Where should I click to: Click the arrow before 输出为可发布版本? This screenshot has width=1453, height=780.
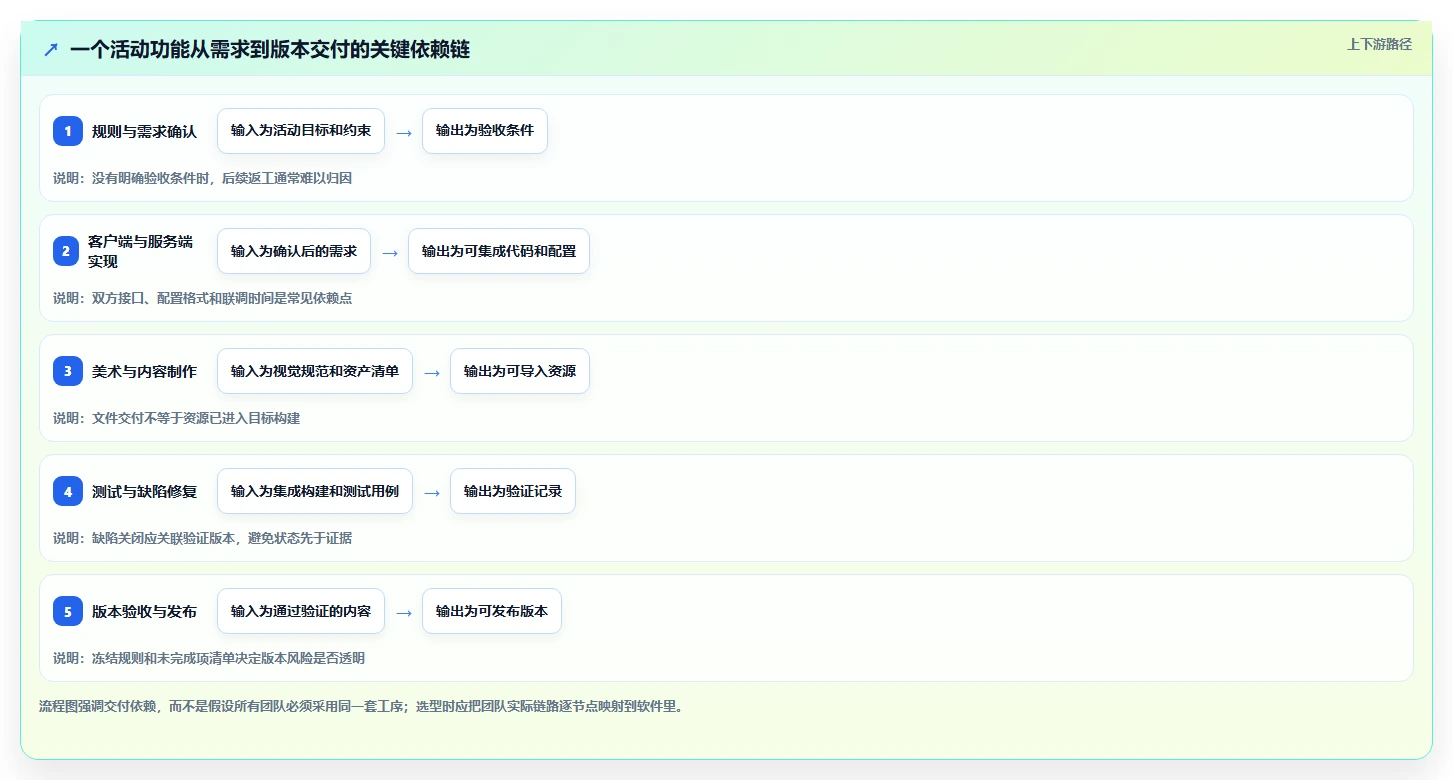[404, 612]
